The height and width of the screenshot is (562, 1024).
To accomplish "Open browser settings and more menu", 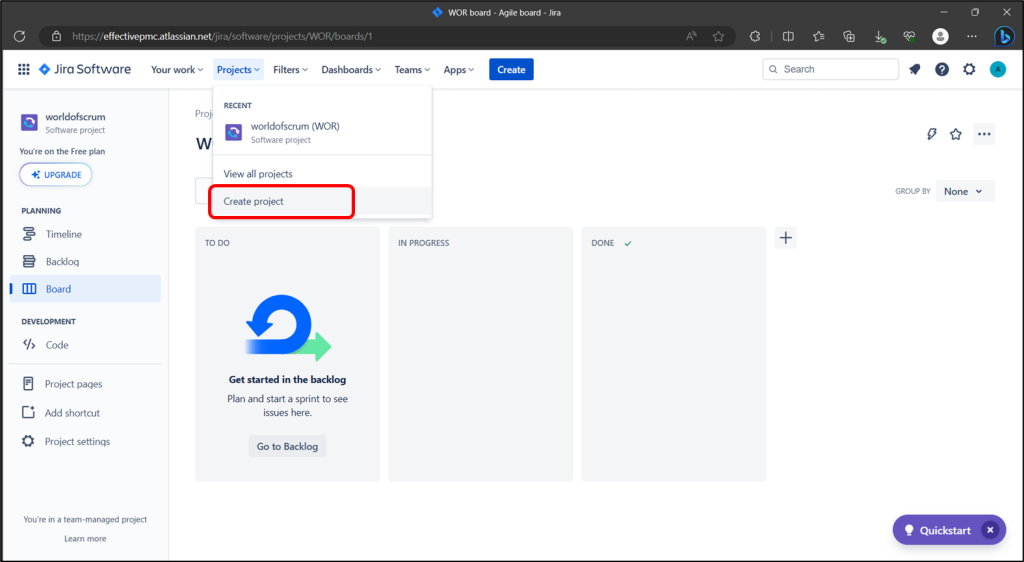I will click(972, 37).
